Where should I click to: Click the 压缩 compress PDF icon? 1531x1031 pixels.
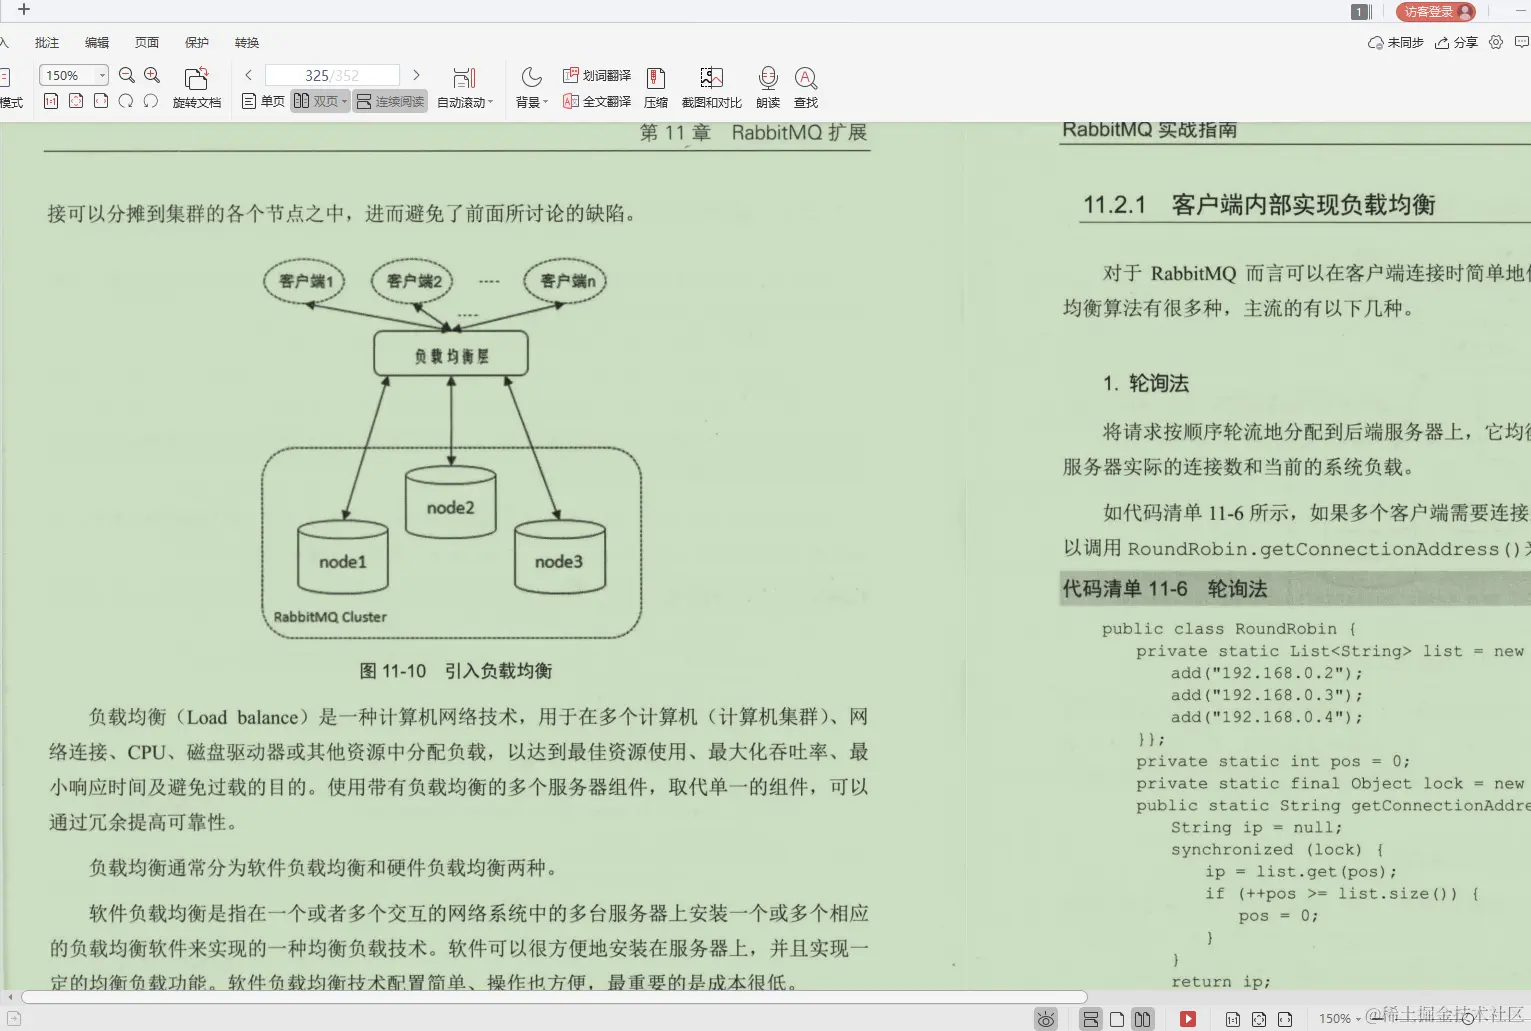(656, 87)
